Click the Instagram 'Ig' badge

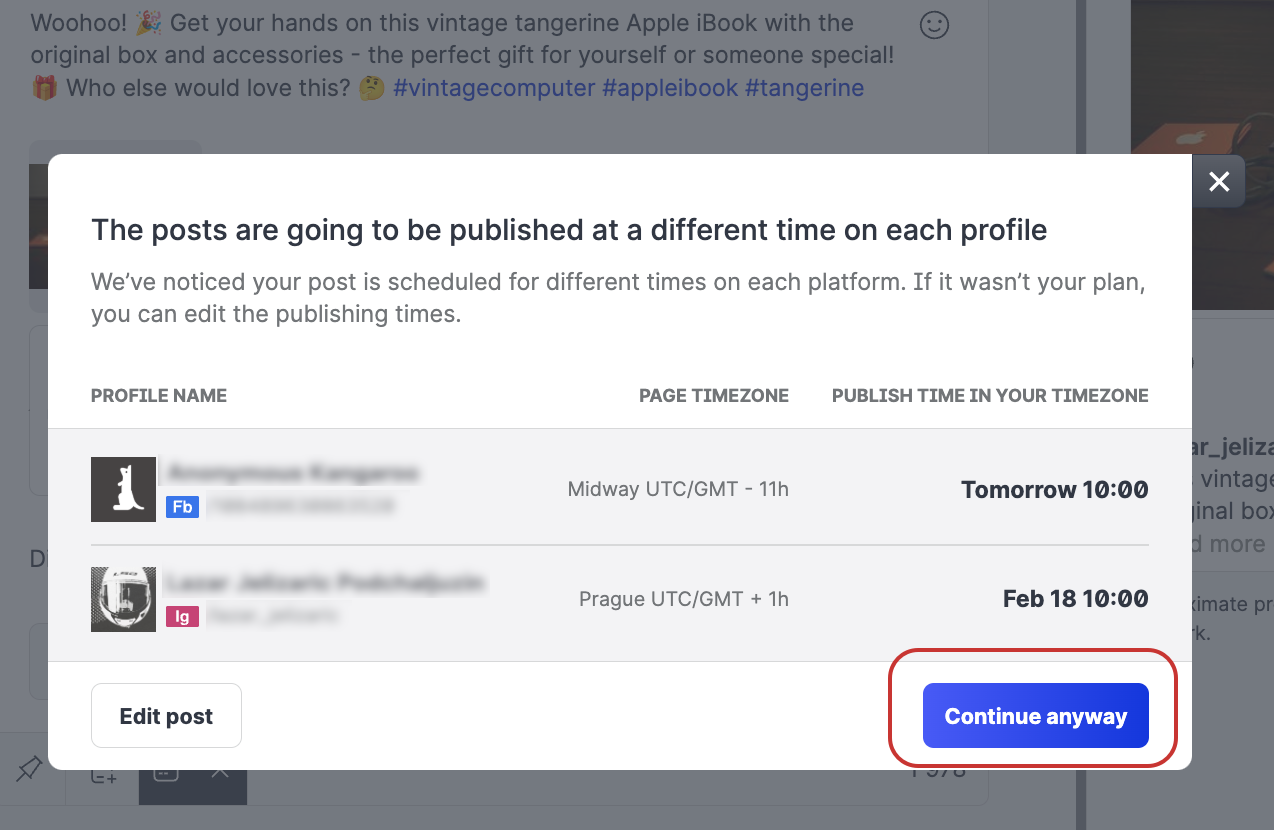point(182,616)
